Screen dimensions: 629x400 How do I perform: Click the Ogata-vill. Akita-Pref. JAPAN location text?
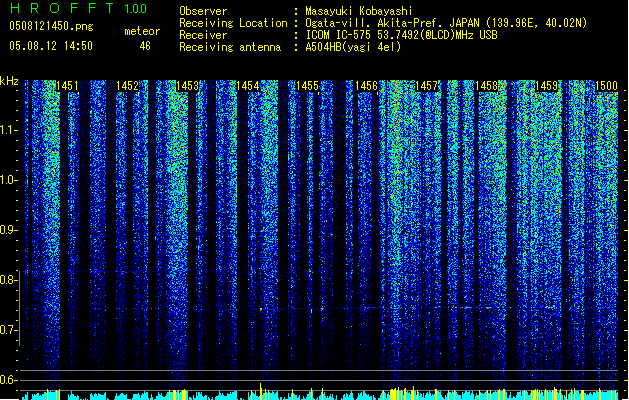tap(446, 23)
